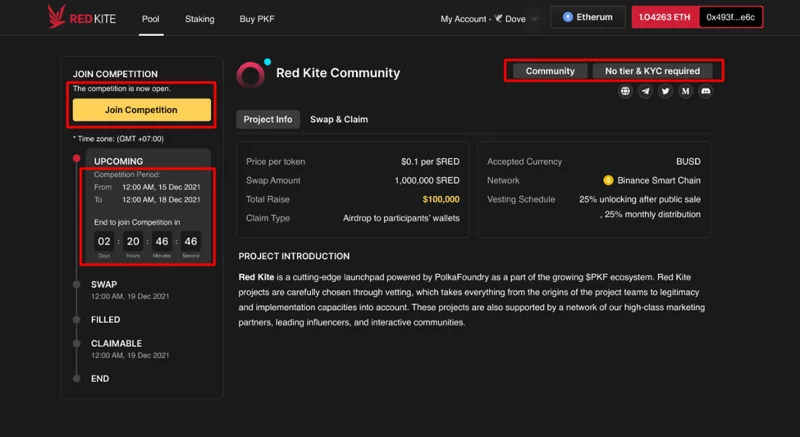Open the Discord server icon
800x437 pixels.
(706, 91)
